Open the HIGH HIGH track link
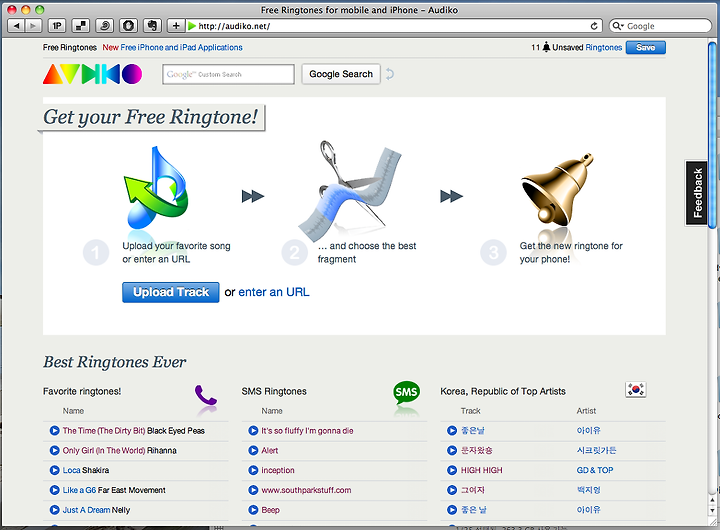 (x=482, y=470)
